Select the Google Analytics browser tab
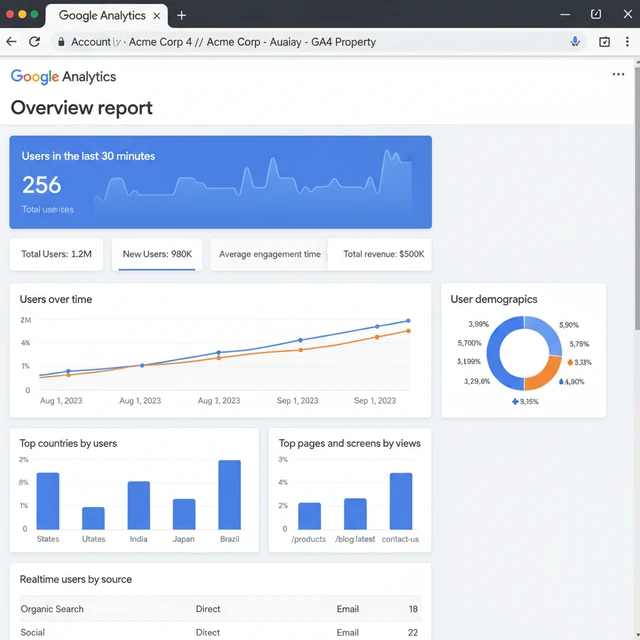640x640 pixels. [107, 16]
